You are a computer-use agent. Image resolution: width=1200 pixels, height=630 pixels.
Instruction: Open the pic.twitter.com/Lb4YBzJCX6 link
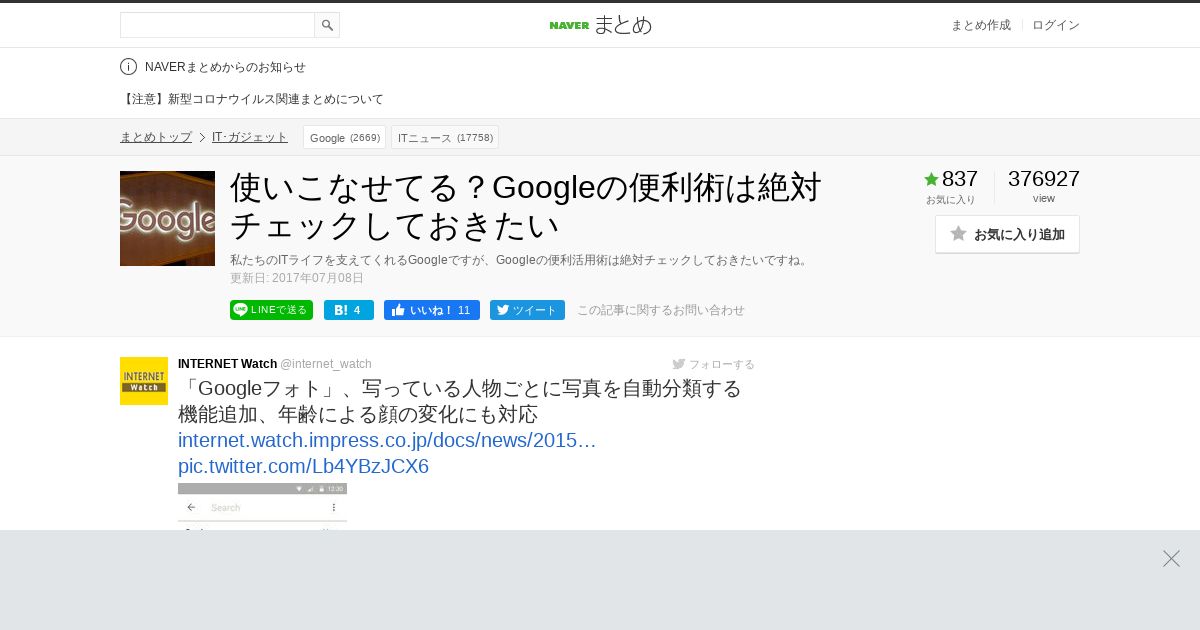coord(303,466)
